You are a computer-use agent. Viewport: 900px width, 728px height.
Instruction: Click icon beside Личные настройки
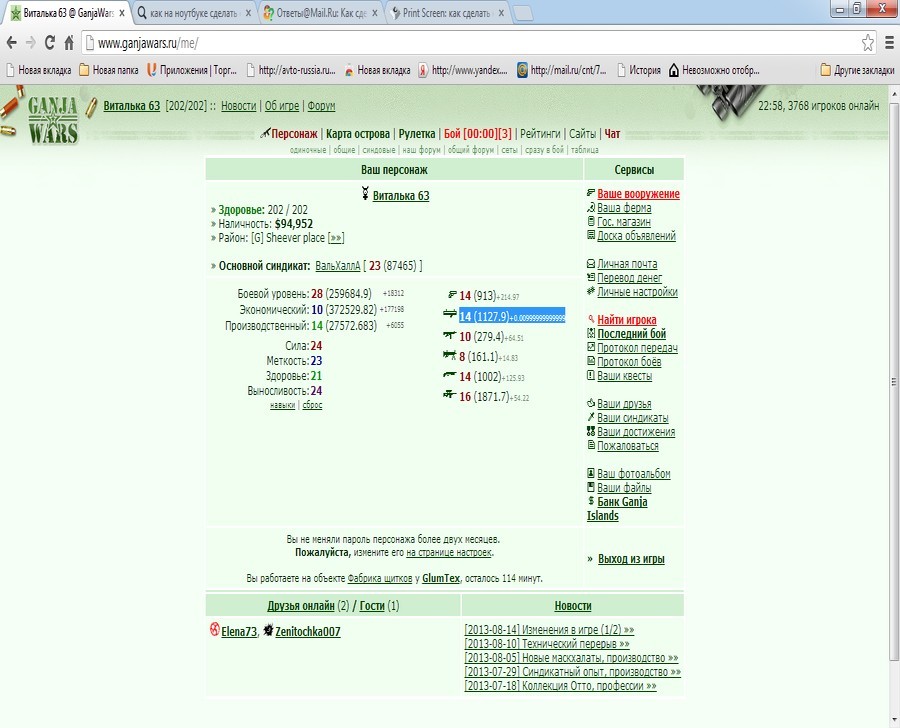591,291
